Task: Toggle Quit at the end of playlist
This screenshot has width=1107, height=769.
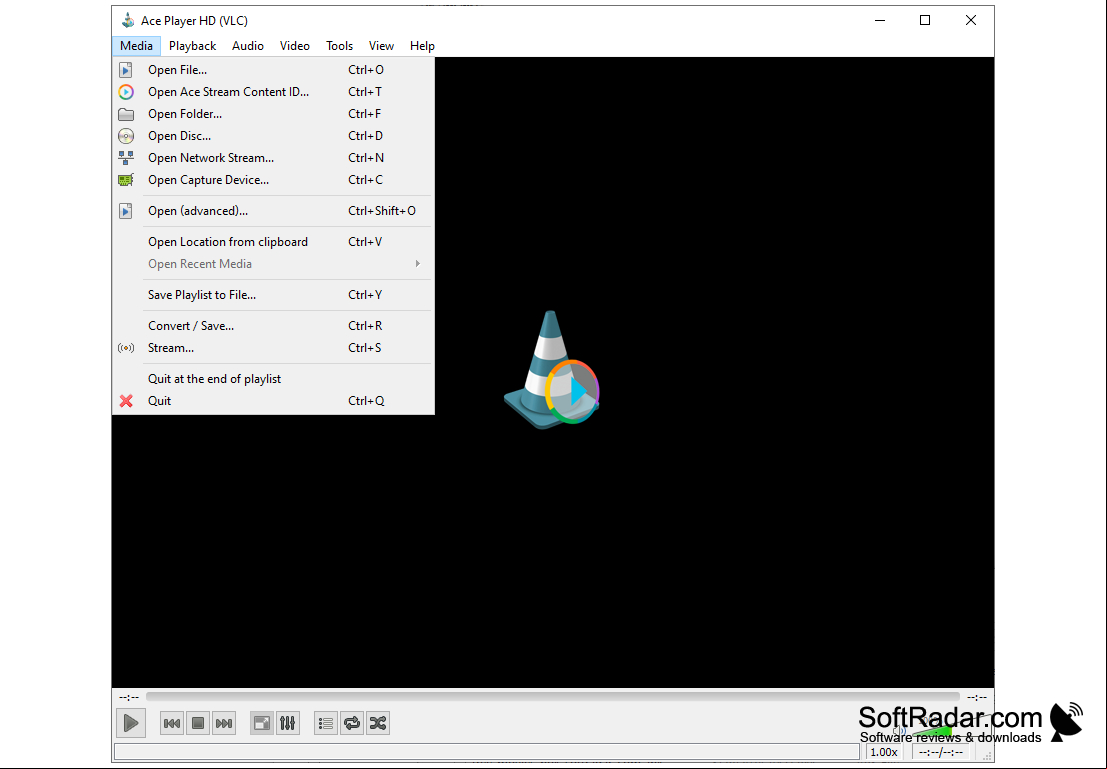Action: click(273, 378)
